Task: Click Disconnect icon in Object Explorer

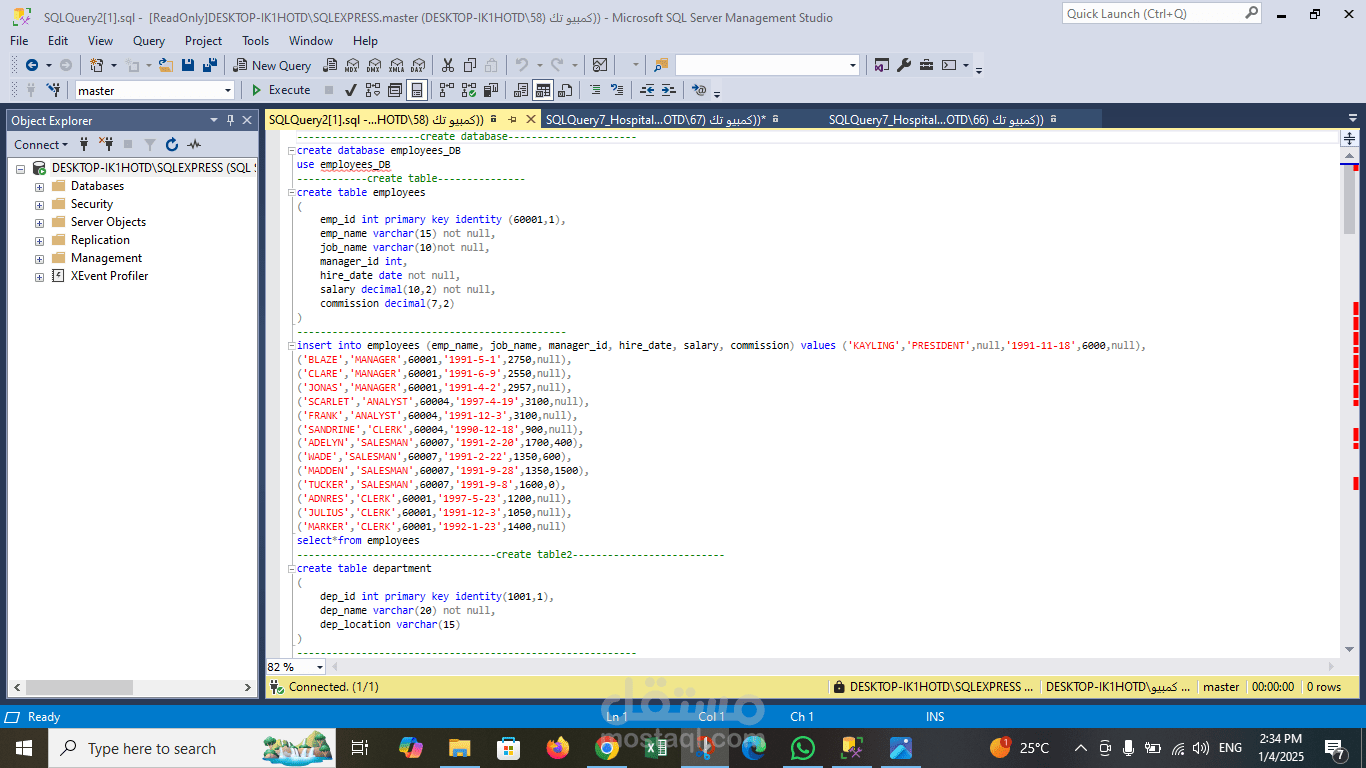Action: coord(105,145)
